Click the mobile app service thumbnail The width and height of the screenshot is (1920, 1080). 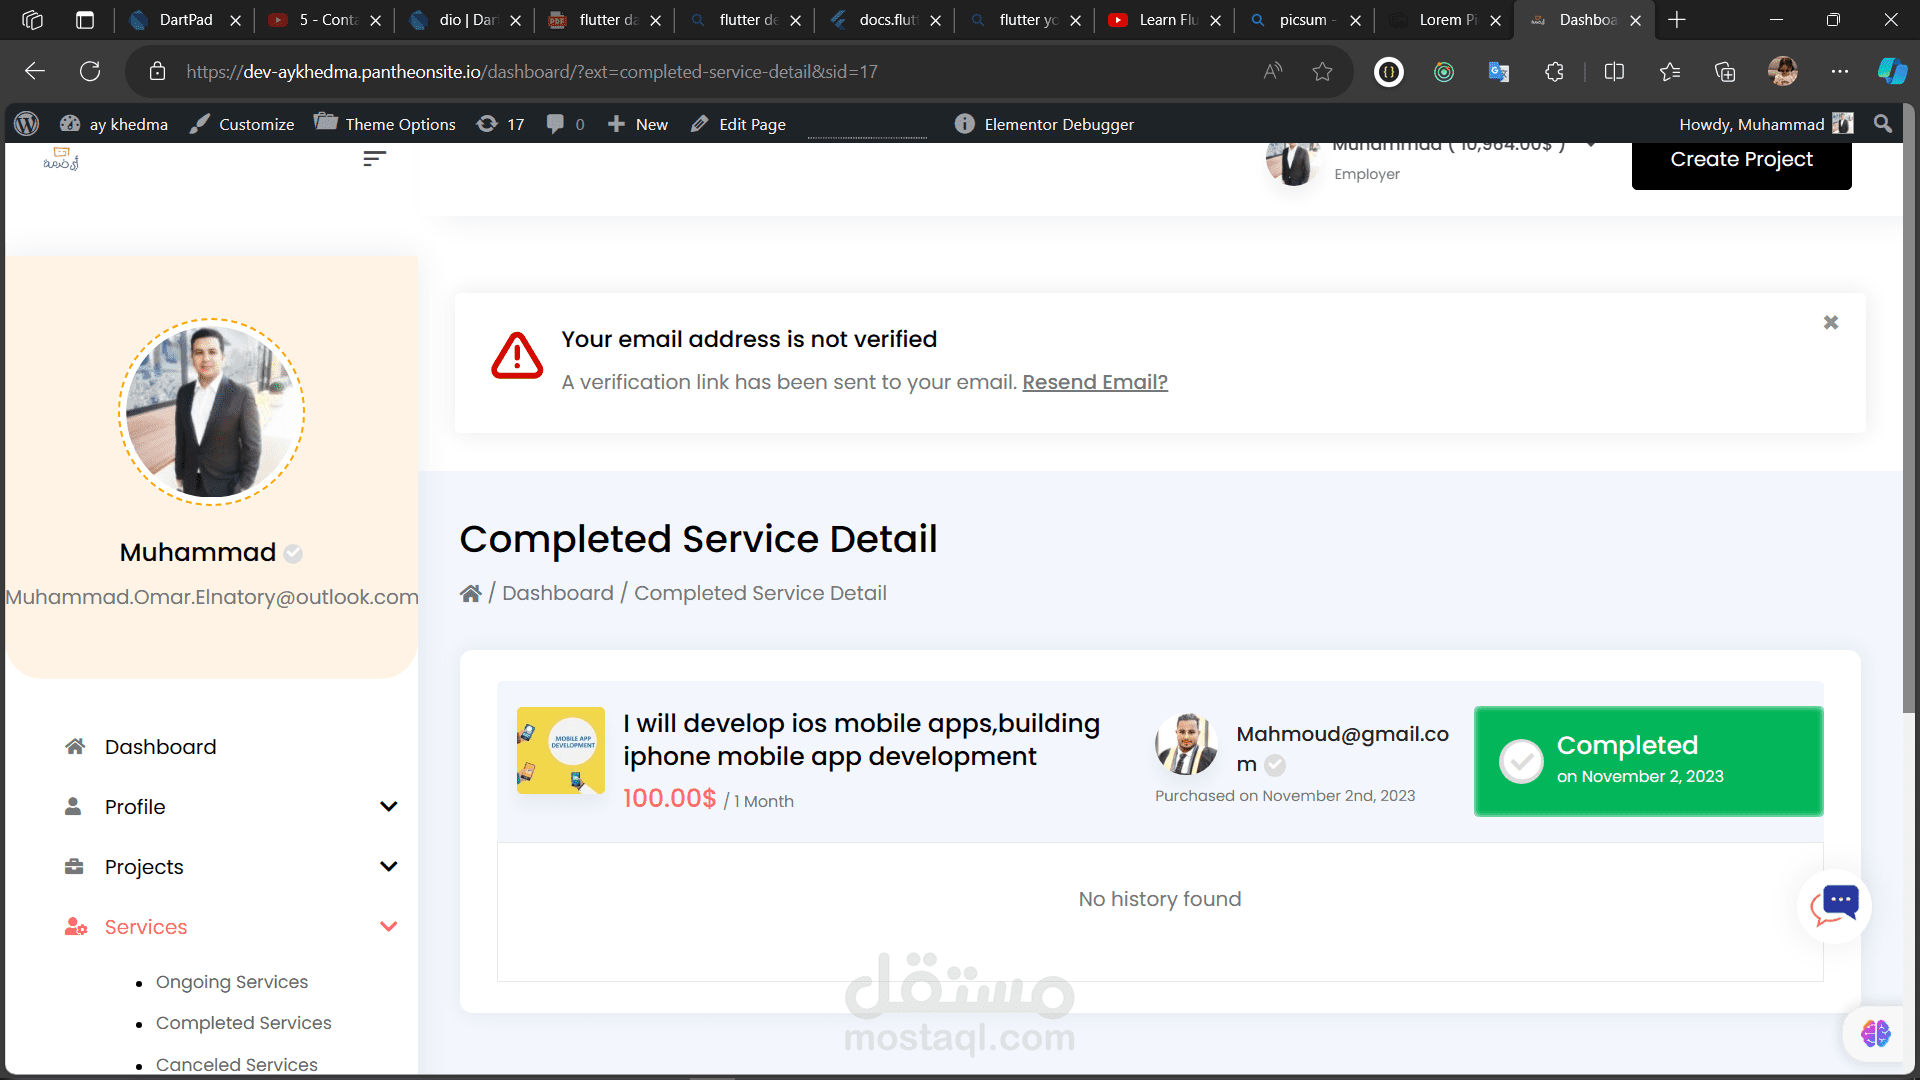pyautogui.click(x=560, y=750)
